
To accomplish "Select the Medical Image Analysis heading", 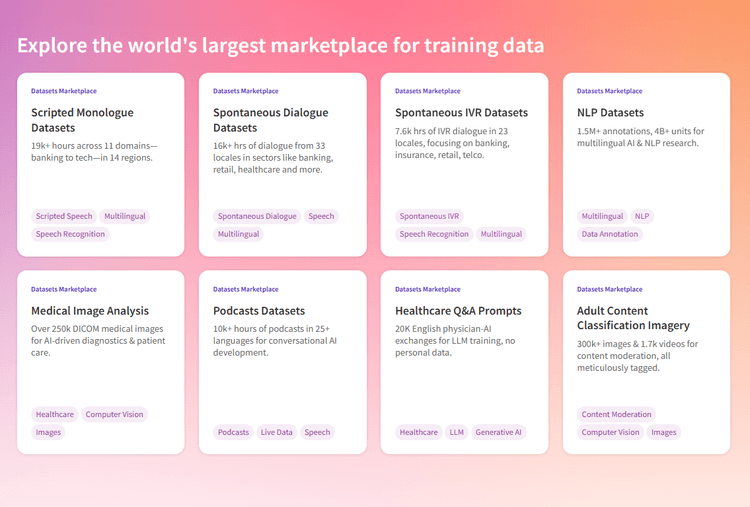I will [x=90, y=311].
